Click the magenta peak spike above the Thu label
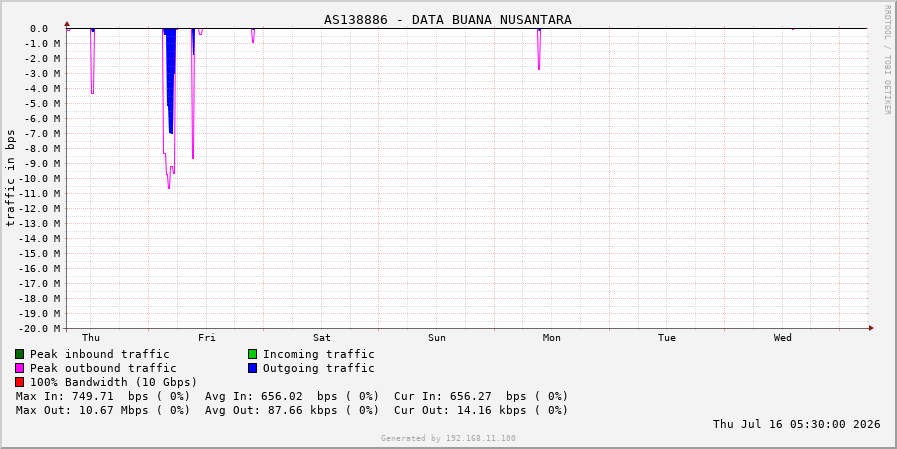This screenshot has width=897, height=449. click(92, 61)
